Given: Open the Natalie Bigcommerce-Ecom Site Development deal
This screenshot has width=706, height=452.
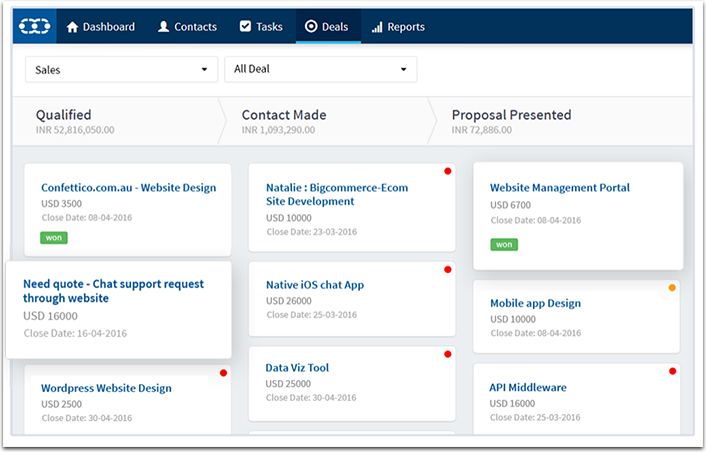Looking at the screenshot, I should click(x=337, y=194).
